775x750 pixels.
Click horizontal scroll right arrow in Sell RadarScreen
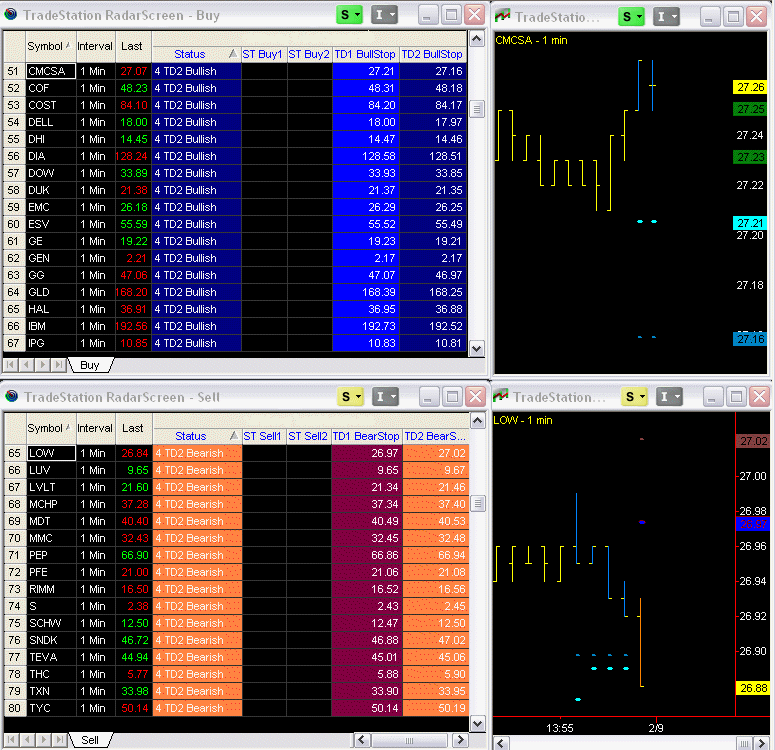(460, 740)
